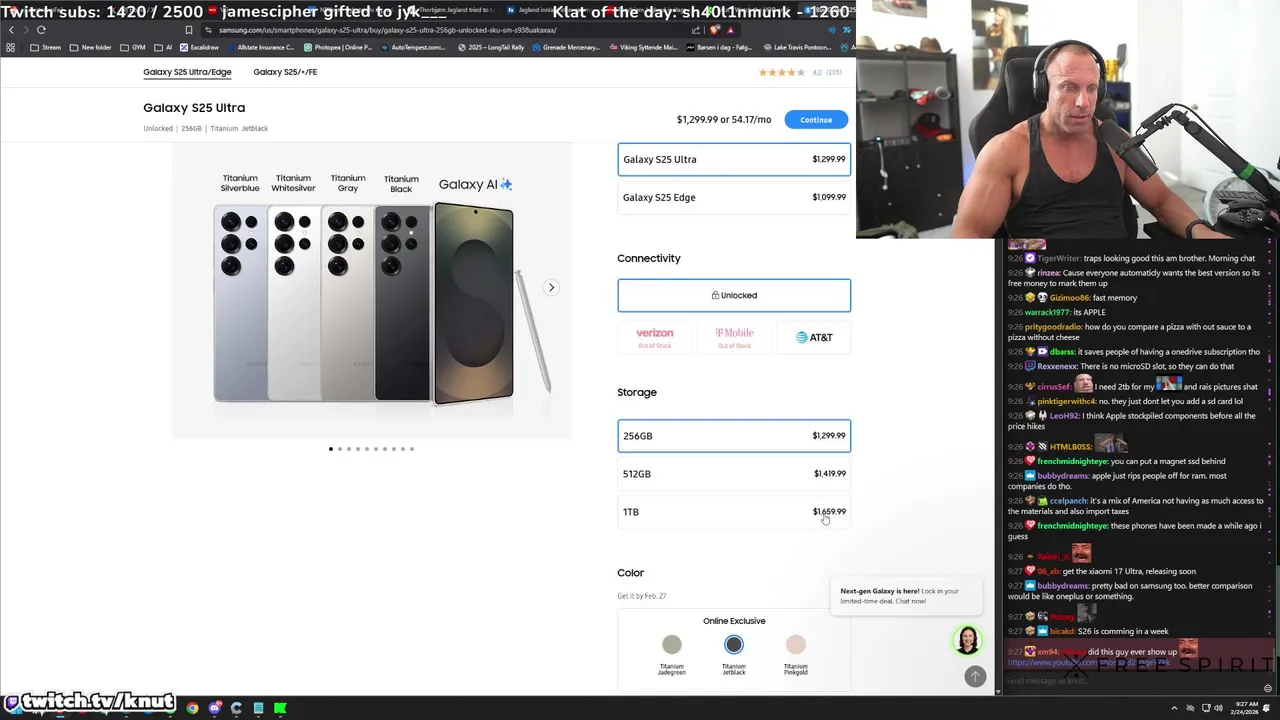Image resolution: width=1280 pixels, height=720 pixels.
Task: Click the browser address bar URL
Action: [388, 30]
